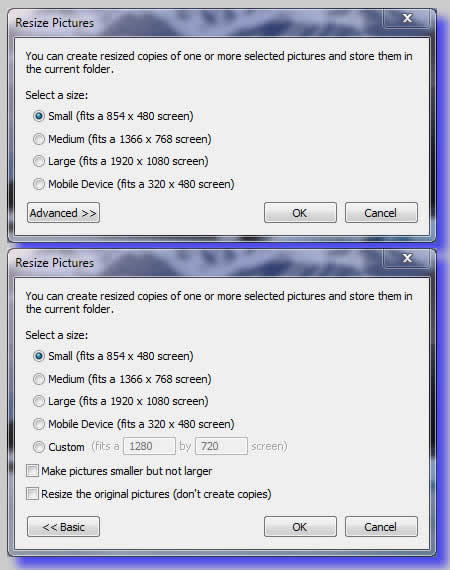The image size is (450, 570).
Task: Click OK in the lower Resize Pictures dialog
Action: [300, 527]
